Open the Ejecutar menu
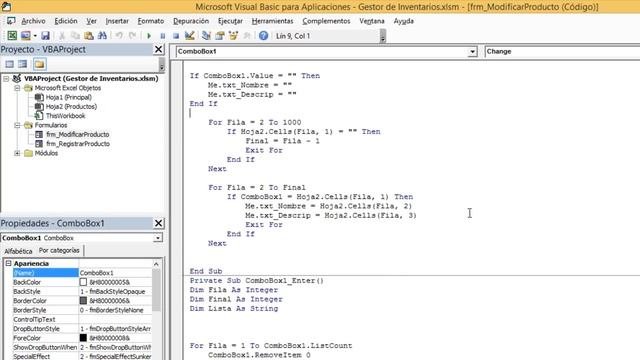 coord(230,21)
